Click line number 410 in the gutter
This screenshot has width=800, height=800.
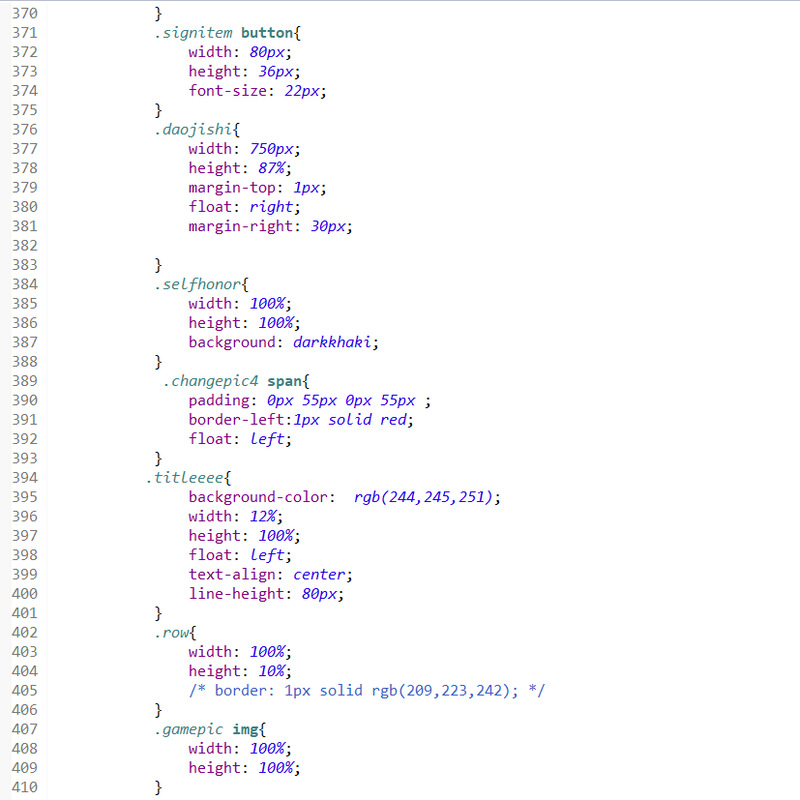pyautogui.click(x=24, y=787)
